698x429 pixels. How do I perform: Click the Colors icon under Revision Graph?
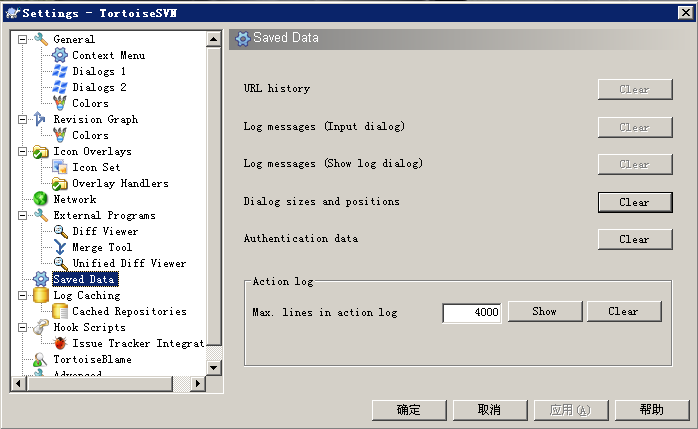pyautogui.click(x=60, y=135)
